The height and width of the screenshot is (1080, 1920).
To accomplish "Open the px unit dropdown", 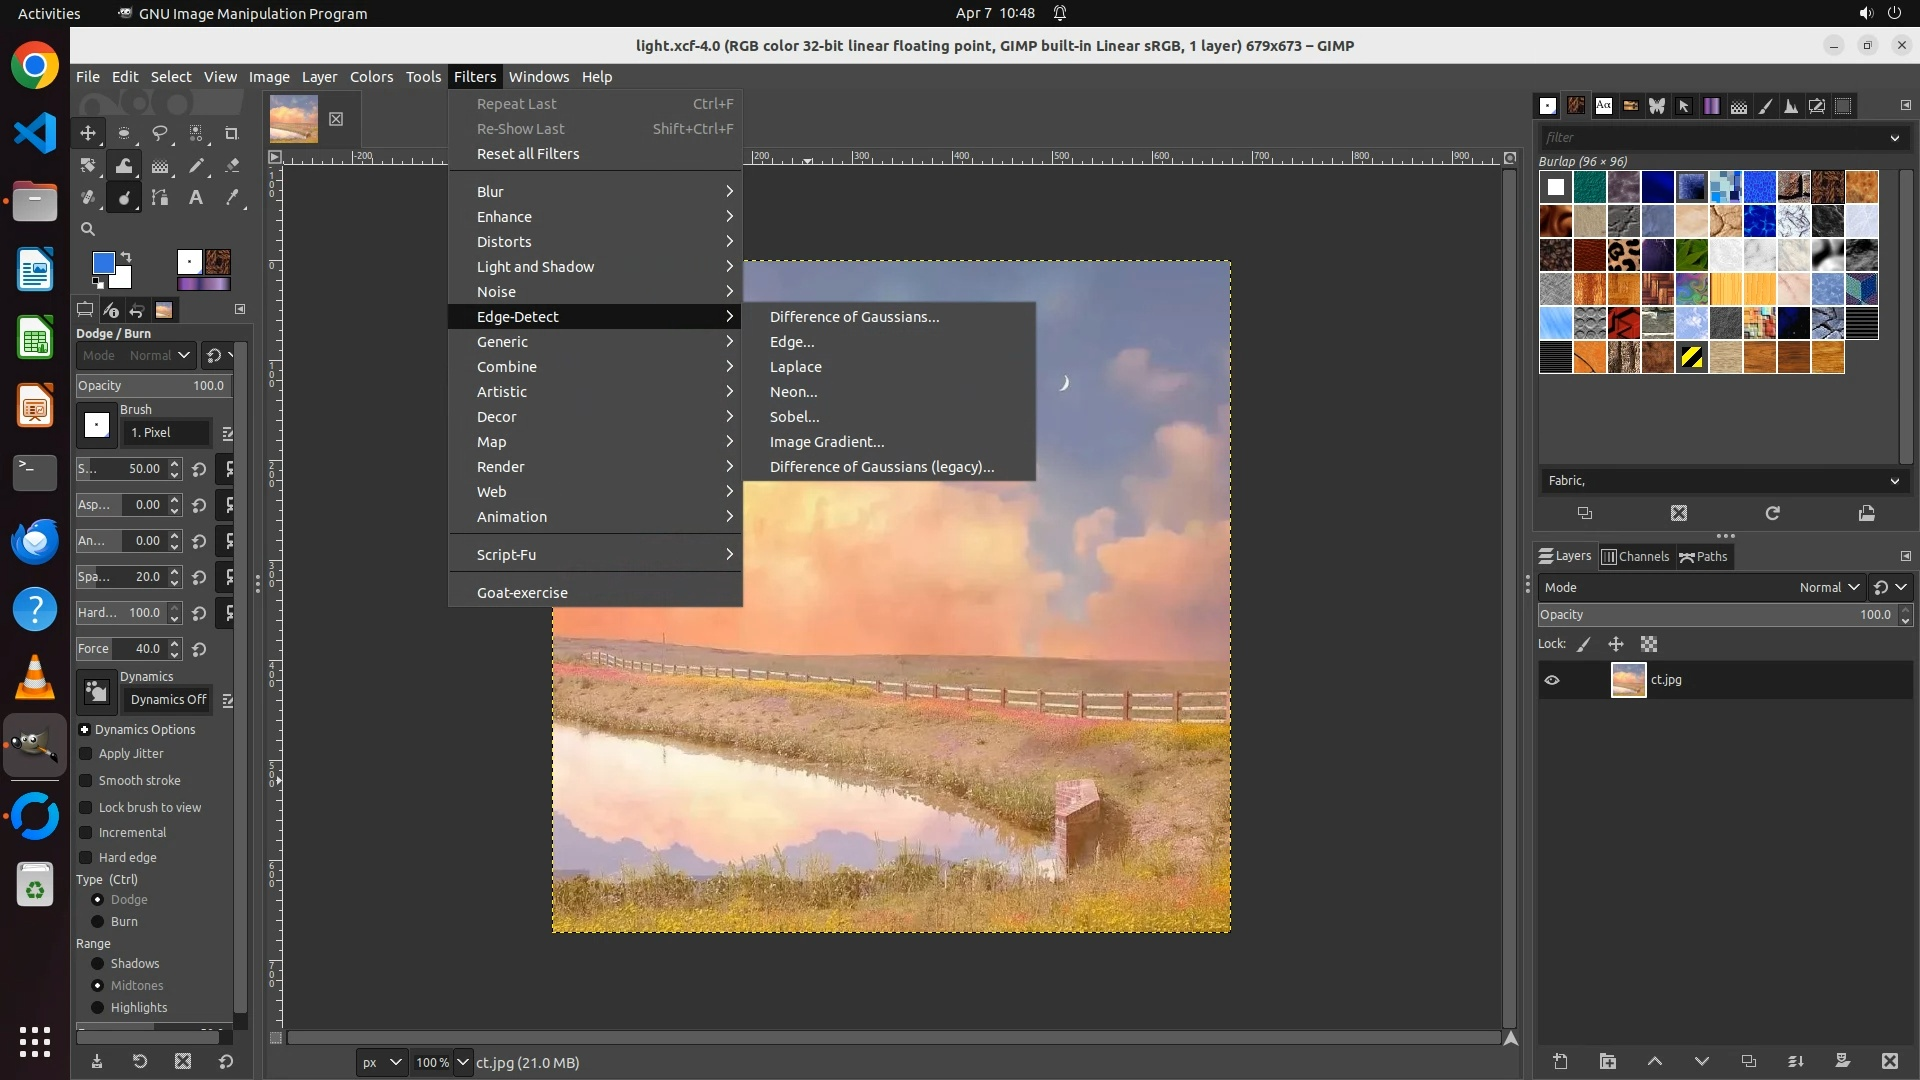I will [381, 1063].
